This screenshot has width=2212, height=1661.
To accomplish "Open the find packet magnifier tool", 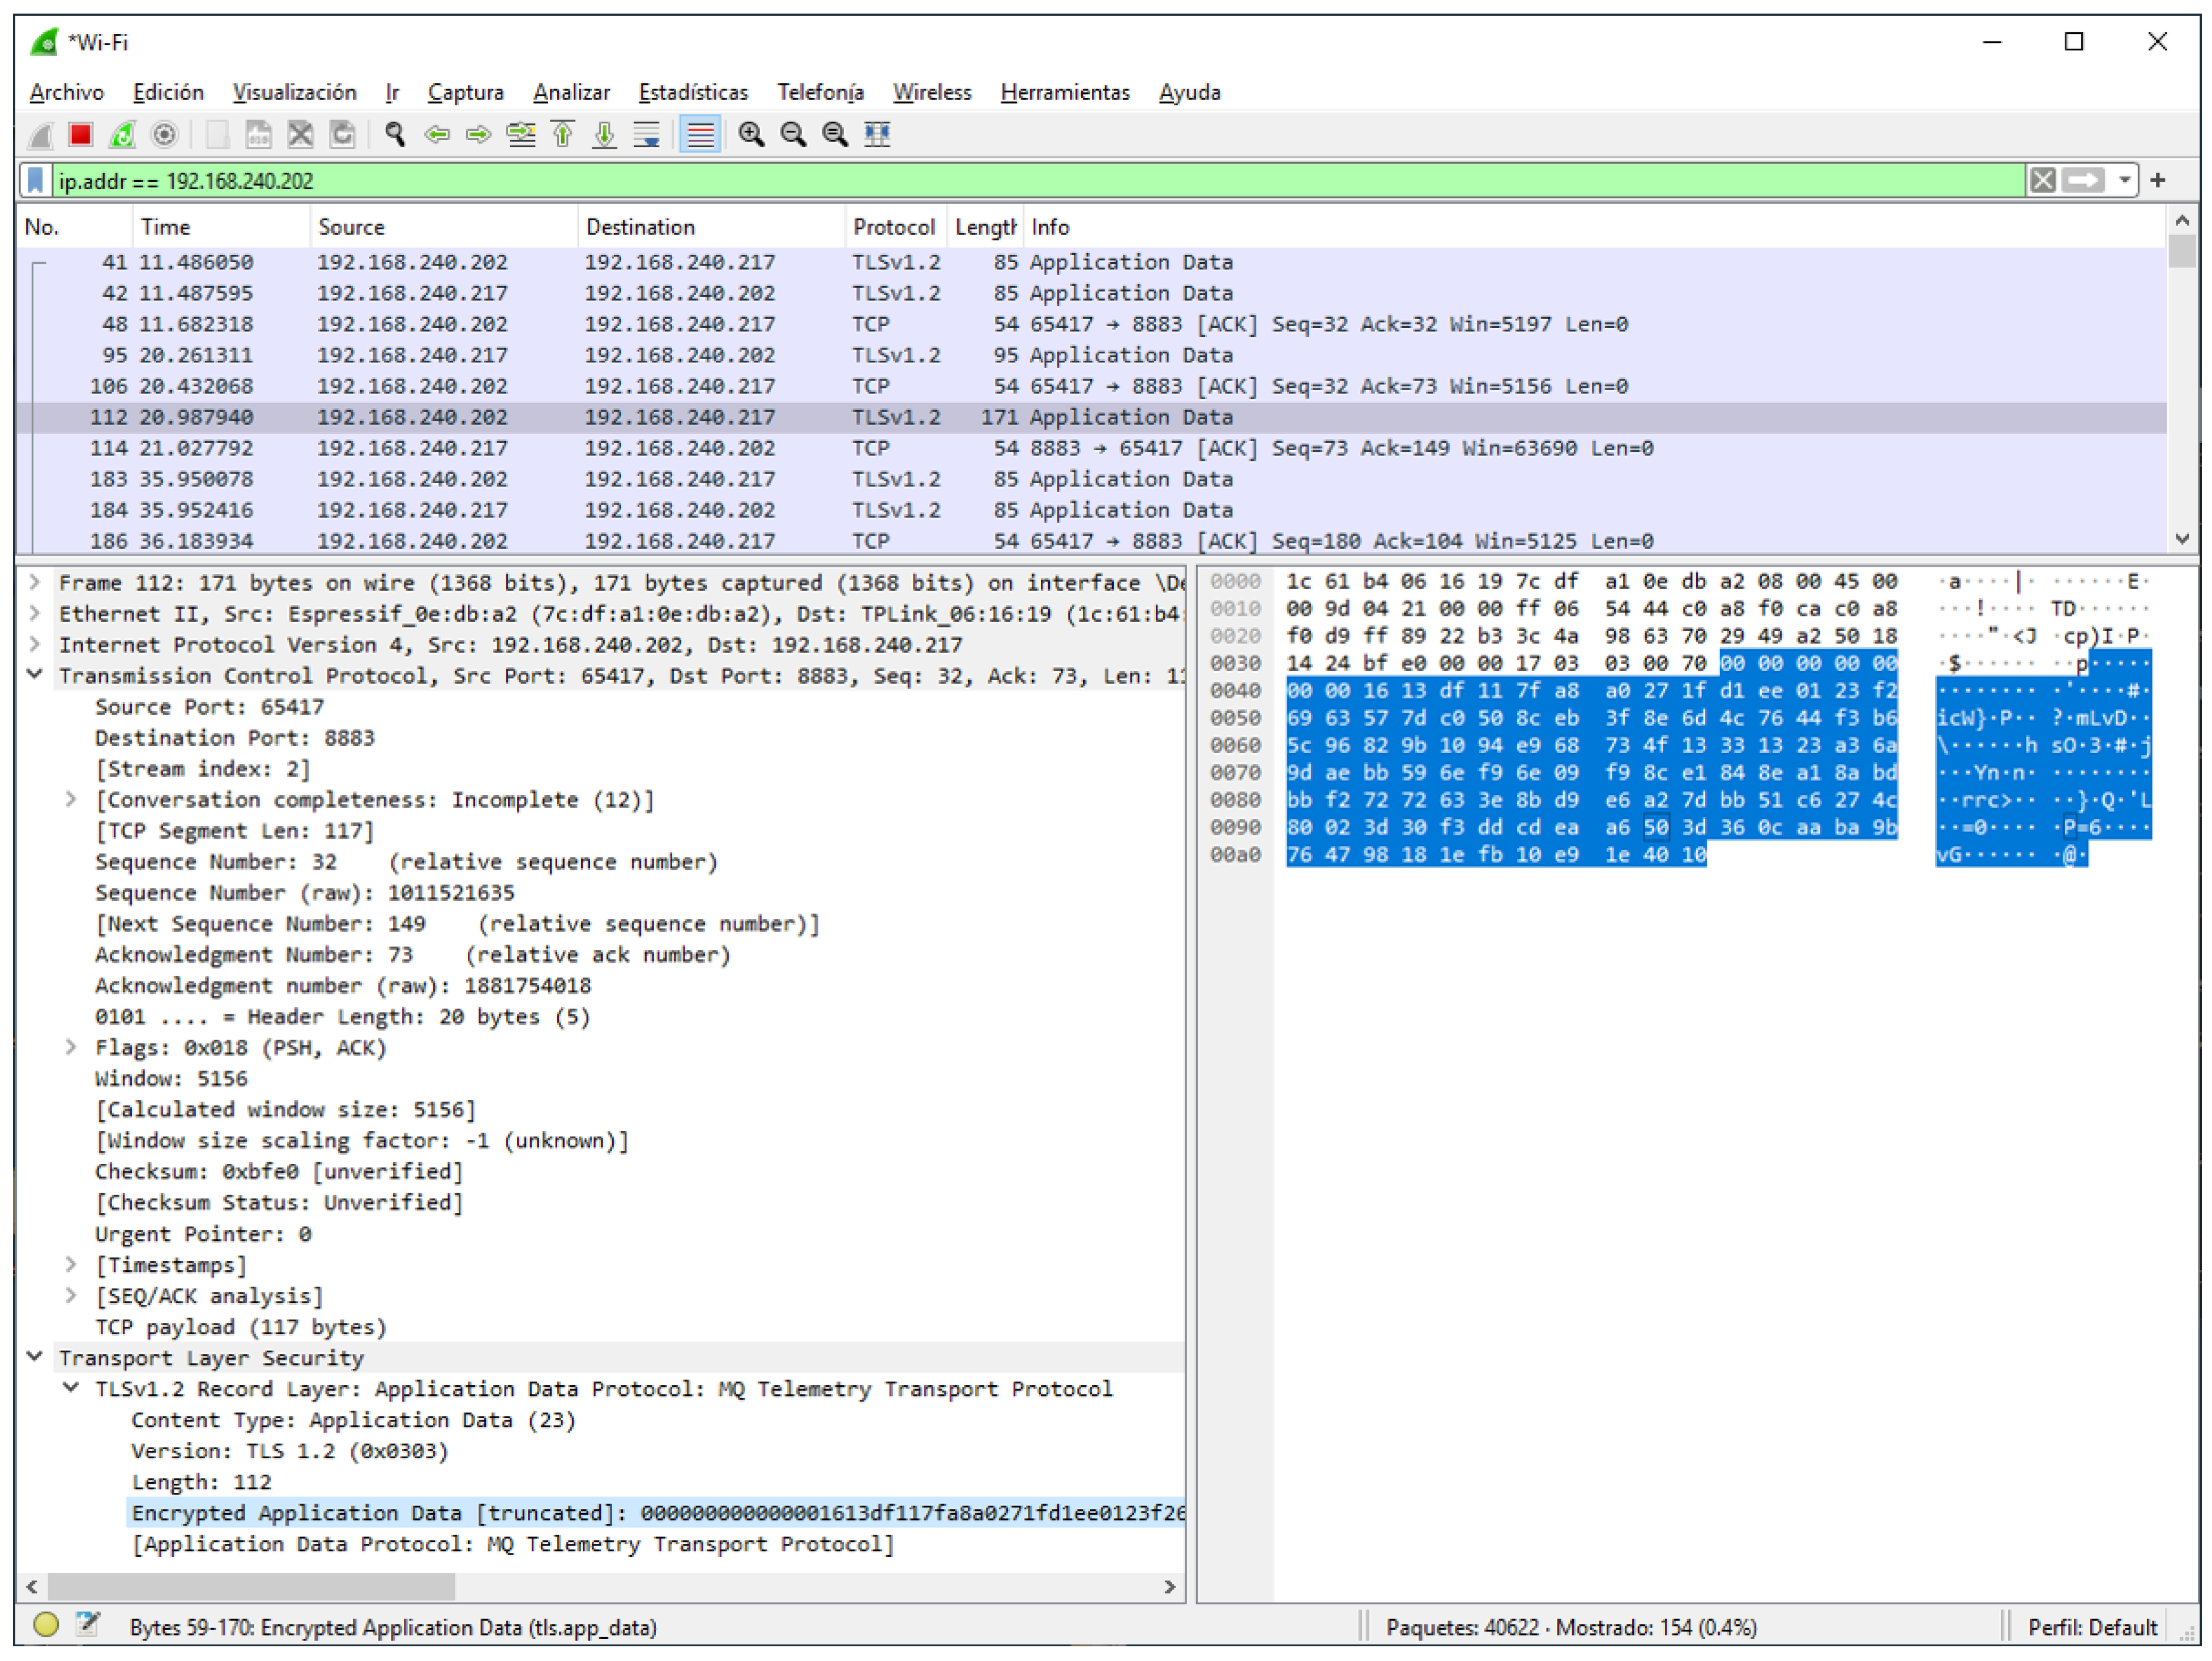I will point(395,134).
